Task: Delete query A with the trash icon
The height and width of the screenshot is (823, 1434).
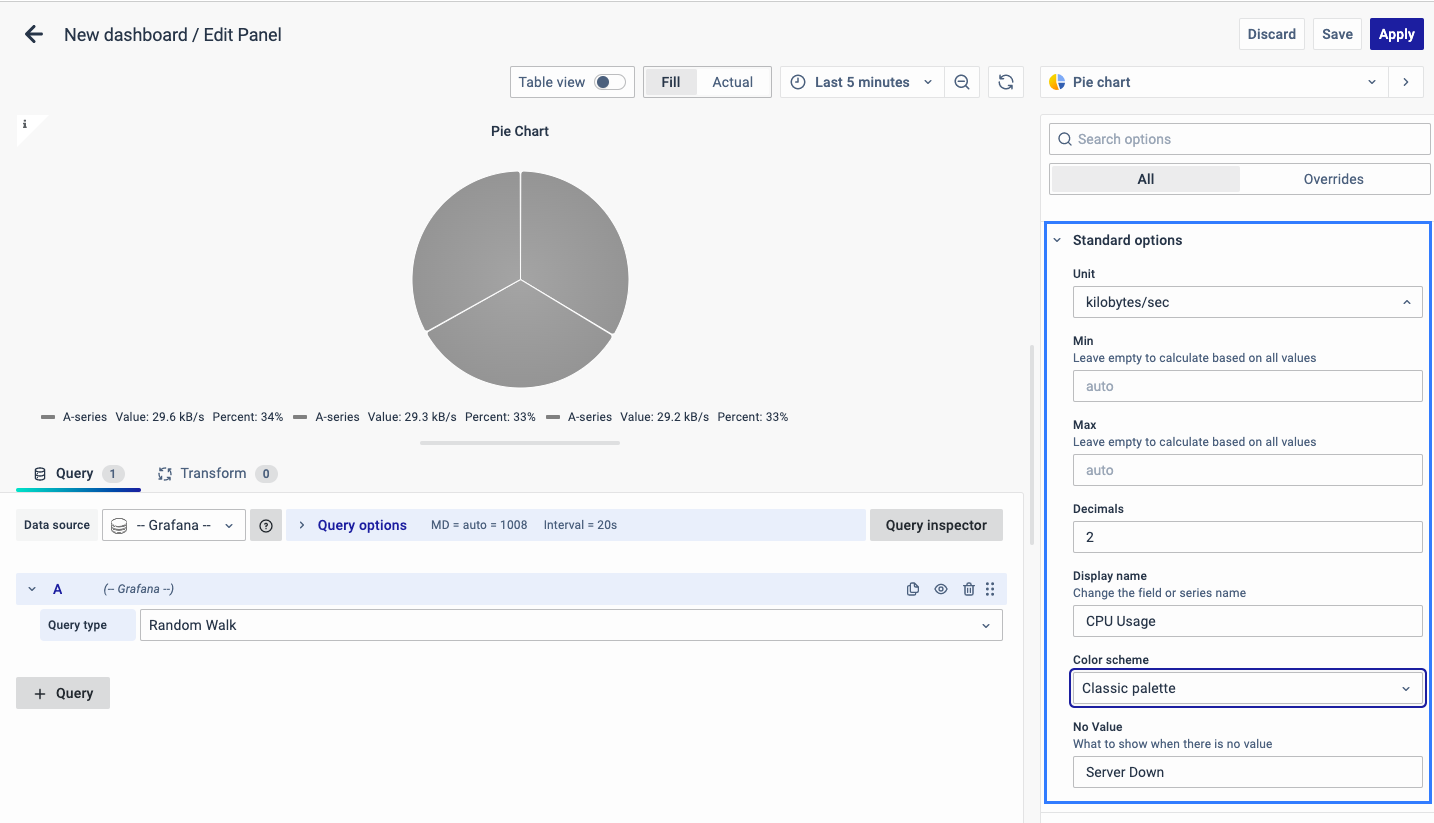Action: (968, 590)
